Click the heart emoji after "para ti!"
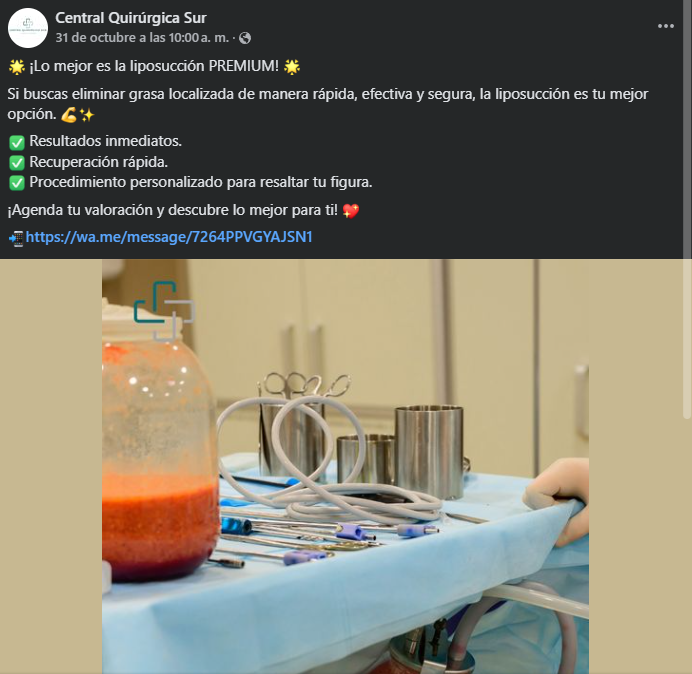Image resolution: width=692 pixels, height=674 pixels. point(350,211)
